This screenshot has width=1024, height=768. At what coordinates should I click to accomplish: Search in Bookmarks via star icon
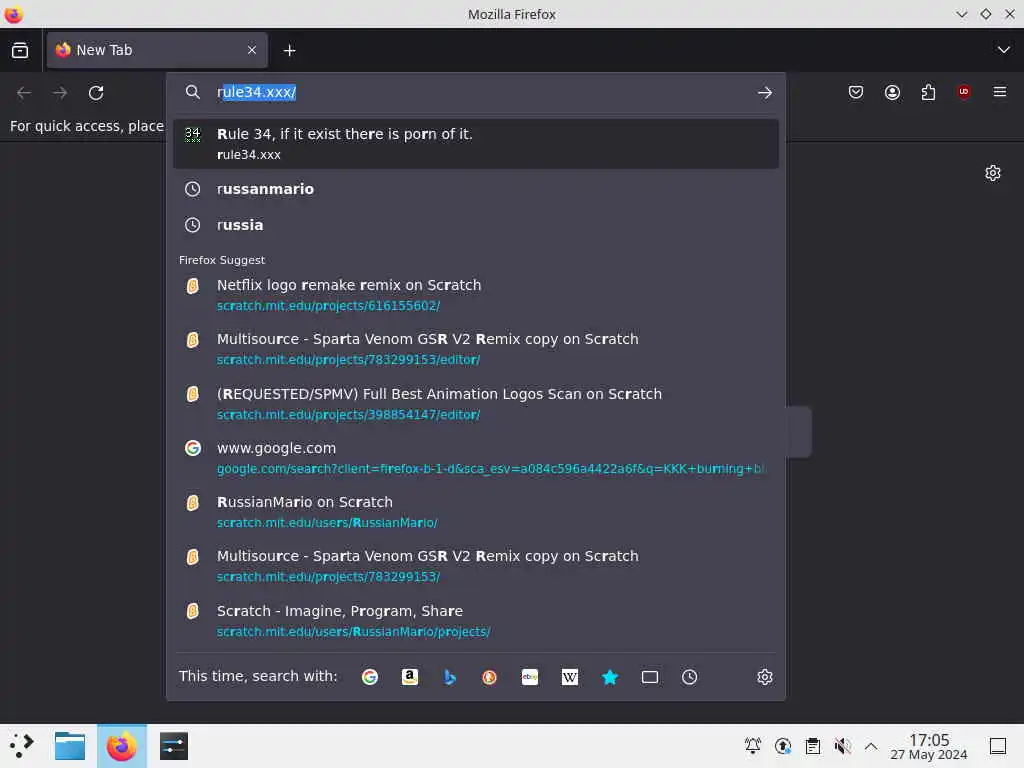[x=610, y=677]
